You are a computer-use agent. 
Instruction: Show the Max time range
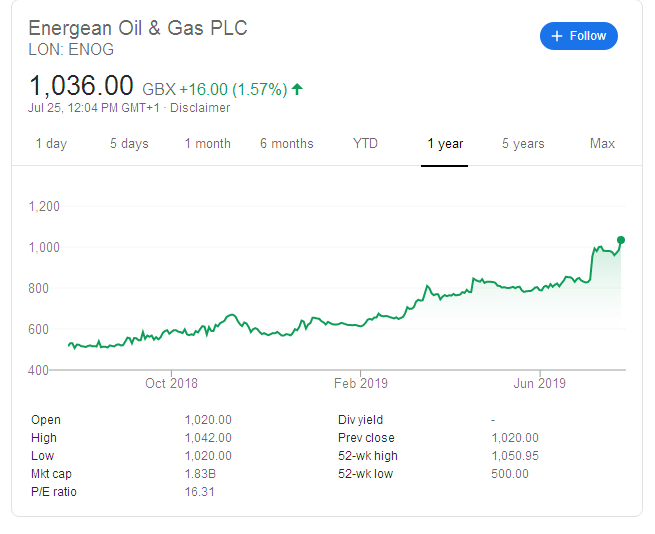(602, 144)
